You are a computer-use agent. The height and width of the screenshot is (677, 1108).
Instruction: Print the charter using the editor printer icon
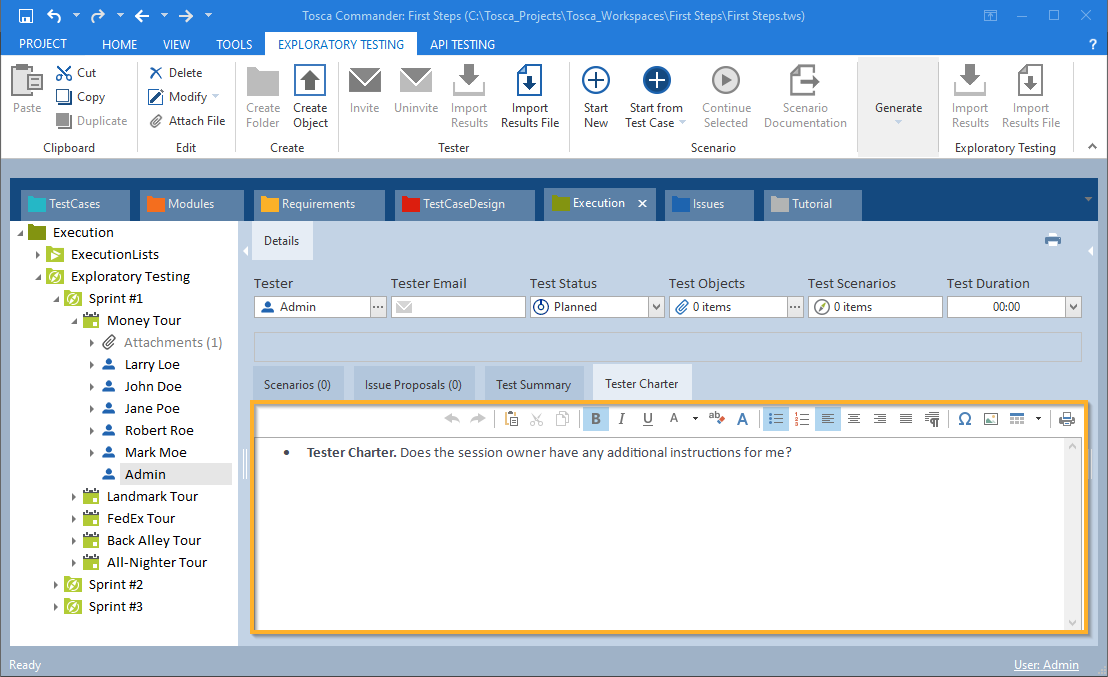1067,419
